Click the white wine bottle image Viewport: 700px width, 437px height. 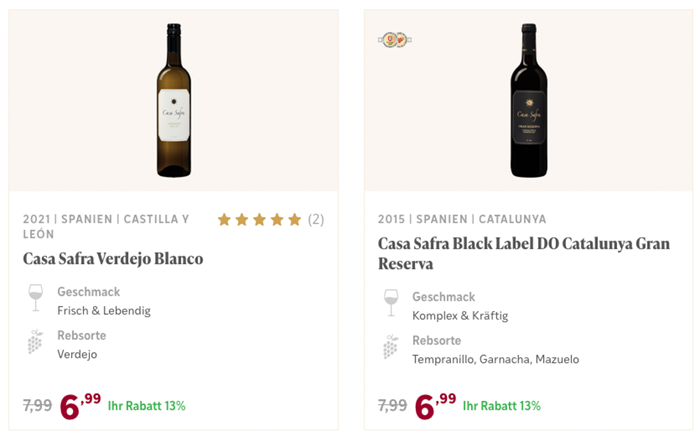175,100
